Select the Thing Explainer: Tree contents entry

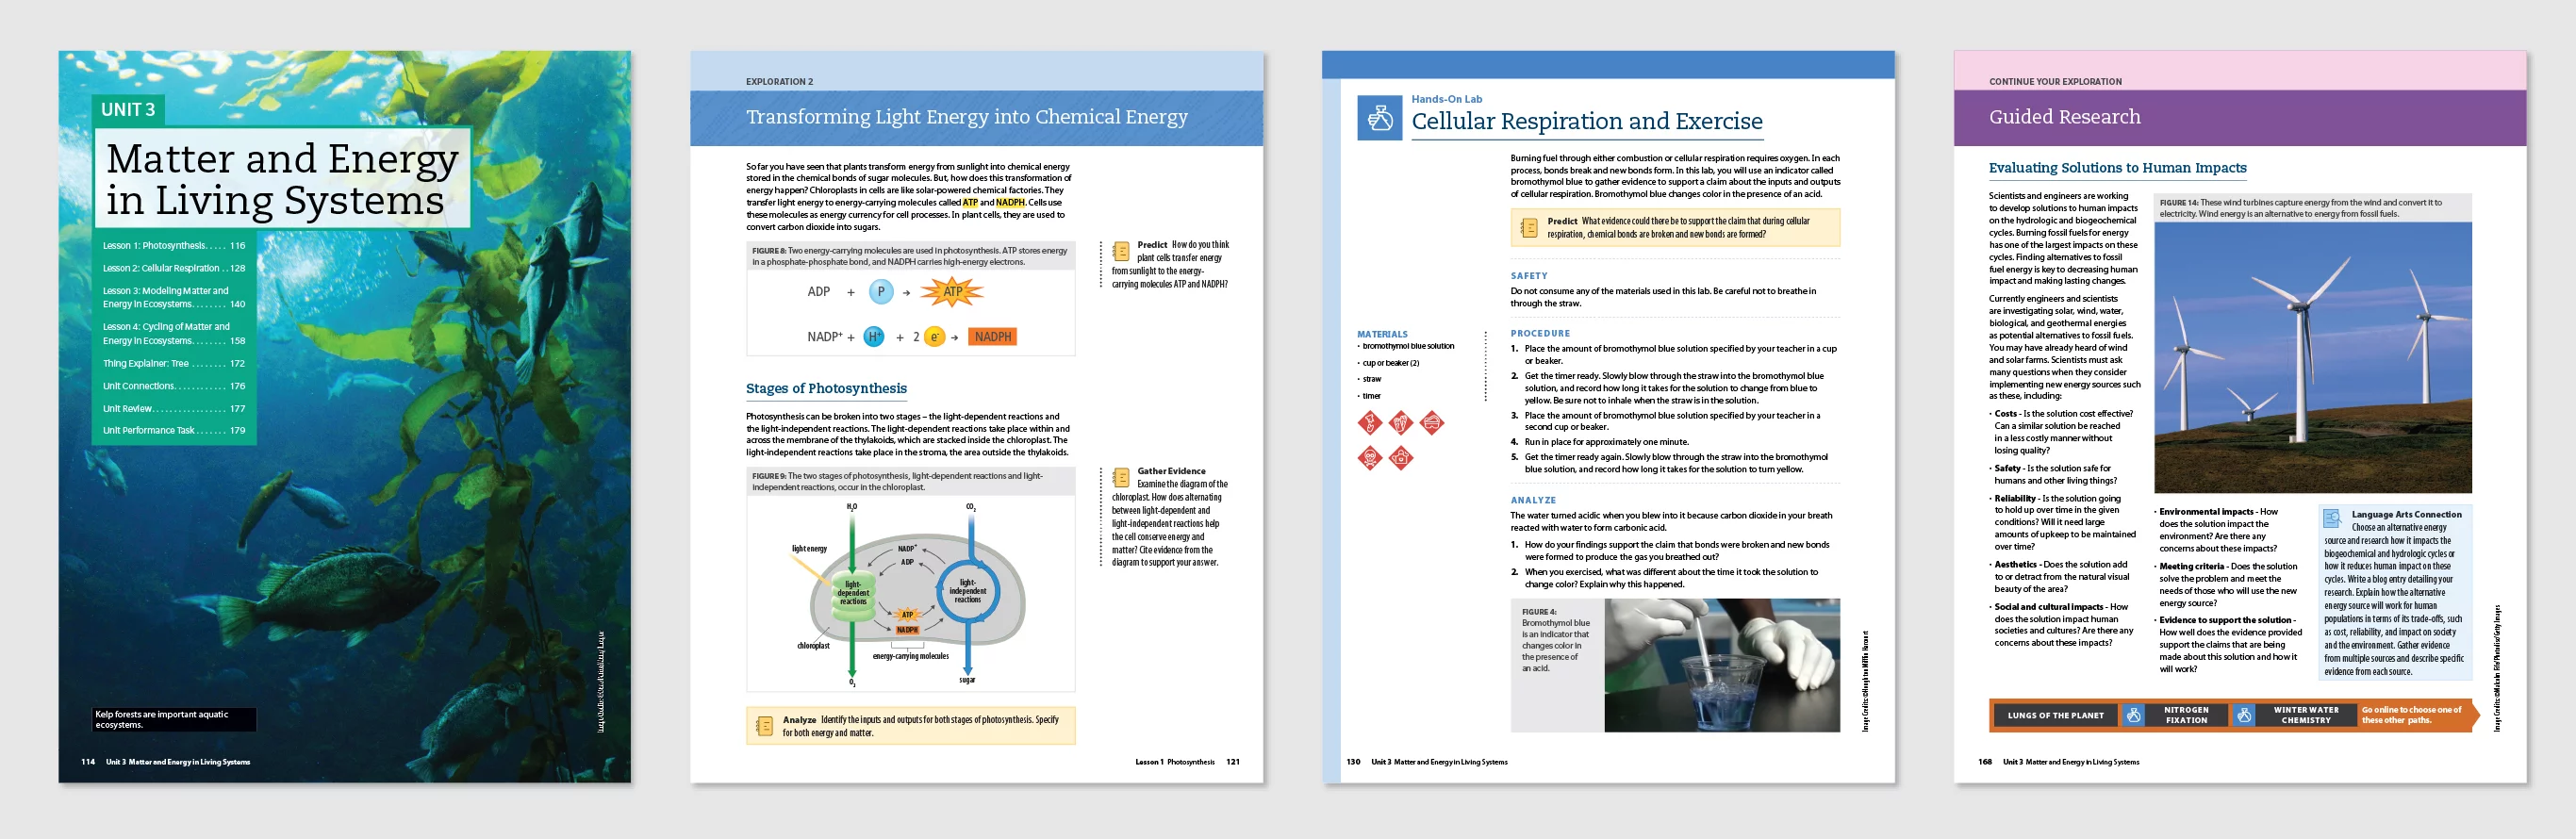pyautogui.click(x=173, y=364)
